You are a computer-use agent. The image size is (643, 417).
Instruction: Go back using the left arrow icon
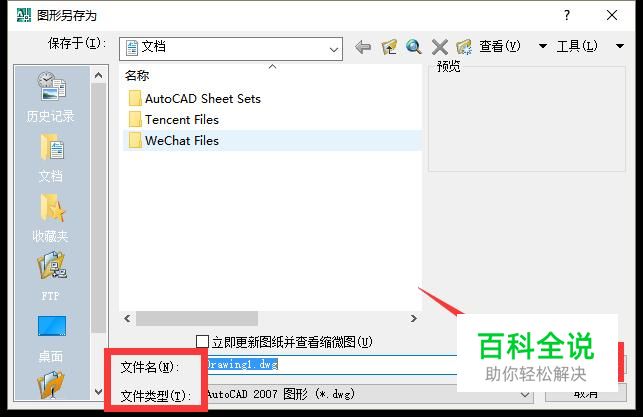[x=363, y=47]
